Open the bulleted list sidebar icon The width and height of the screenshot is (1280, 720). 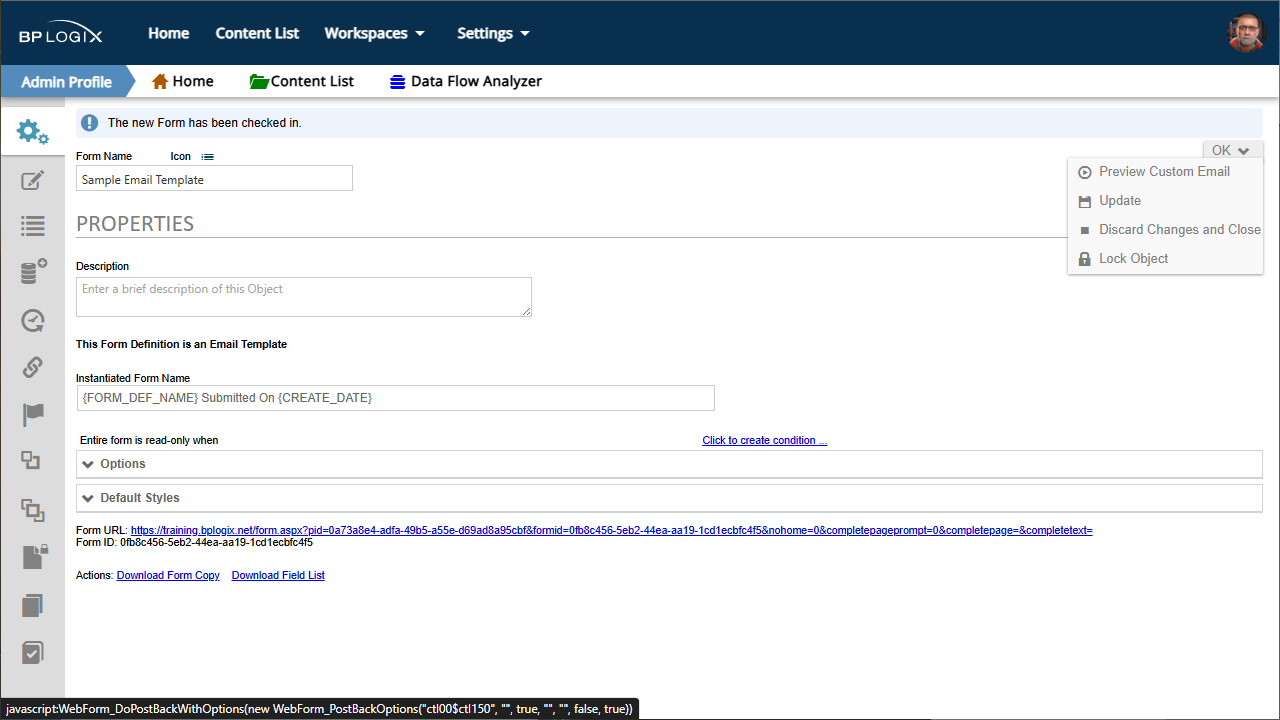click(x=33, y=226)
